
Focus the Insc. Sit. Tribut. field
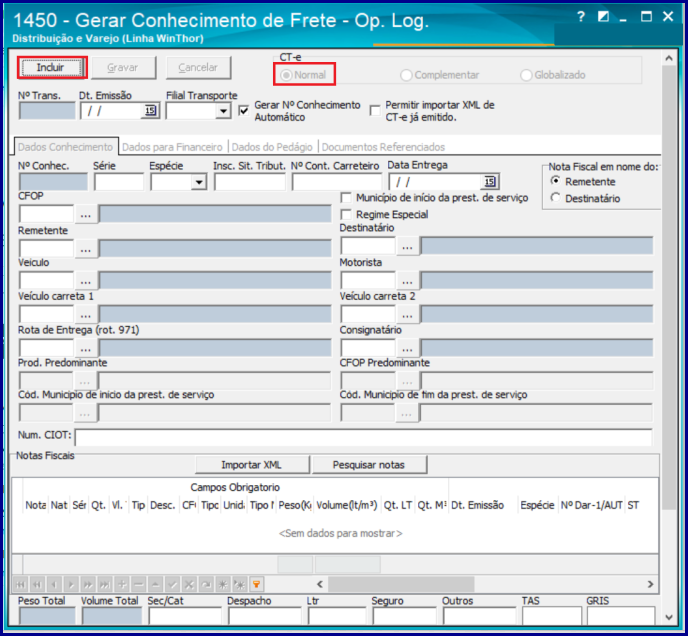pos(250,182)
